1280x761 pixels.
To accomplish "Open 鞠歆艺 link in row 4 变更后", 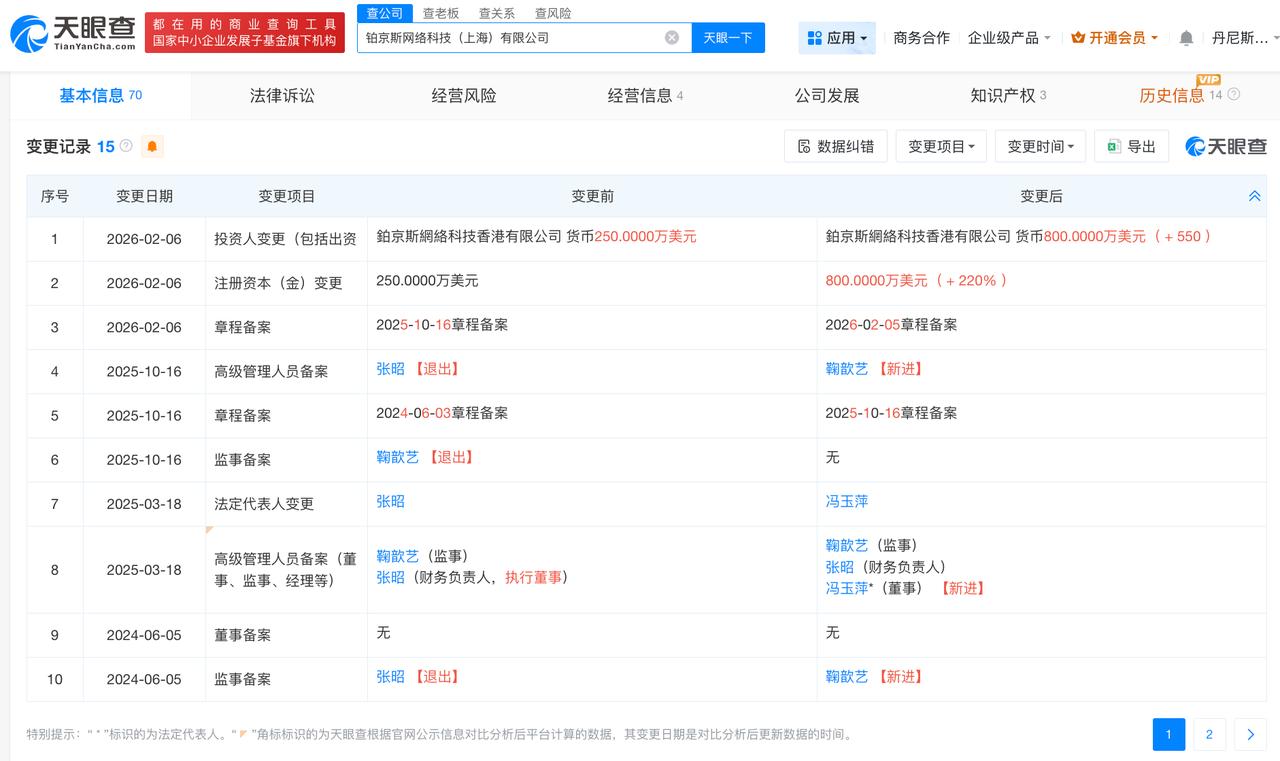I will click(847, 369).
